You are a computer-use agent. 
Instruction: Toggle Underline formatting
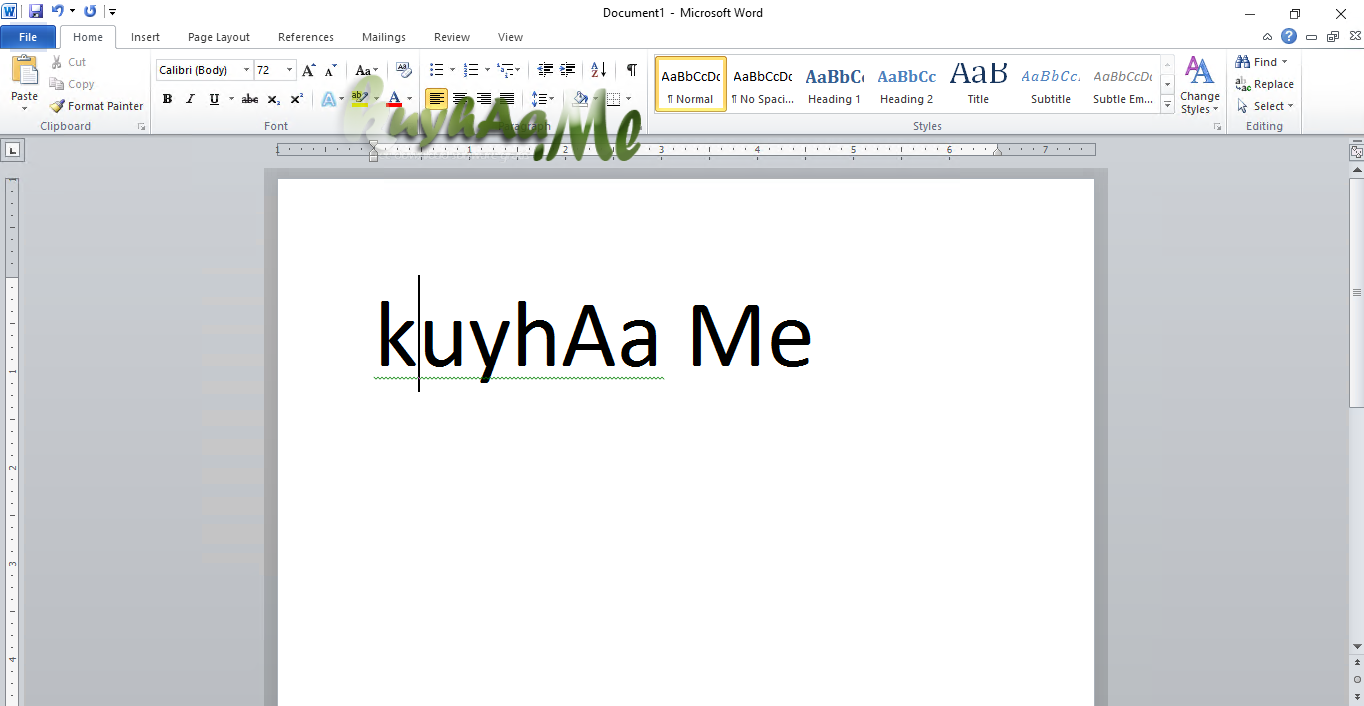tap(214, 99)
